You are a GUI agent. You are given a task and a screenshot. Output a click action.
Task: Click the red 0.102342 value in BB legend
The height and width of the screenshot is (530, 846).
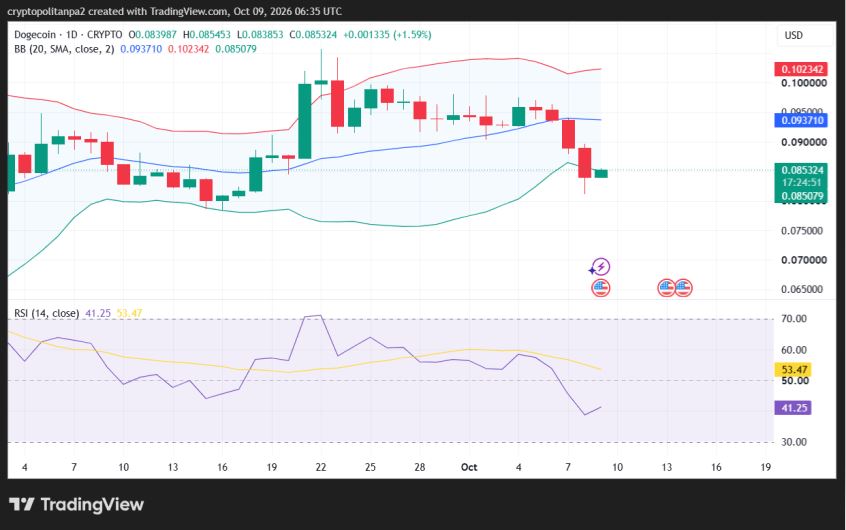[188, 49]
